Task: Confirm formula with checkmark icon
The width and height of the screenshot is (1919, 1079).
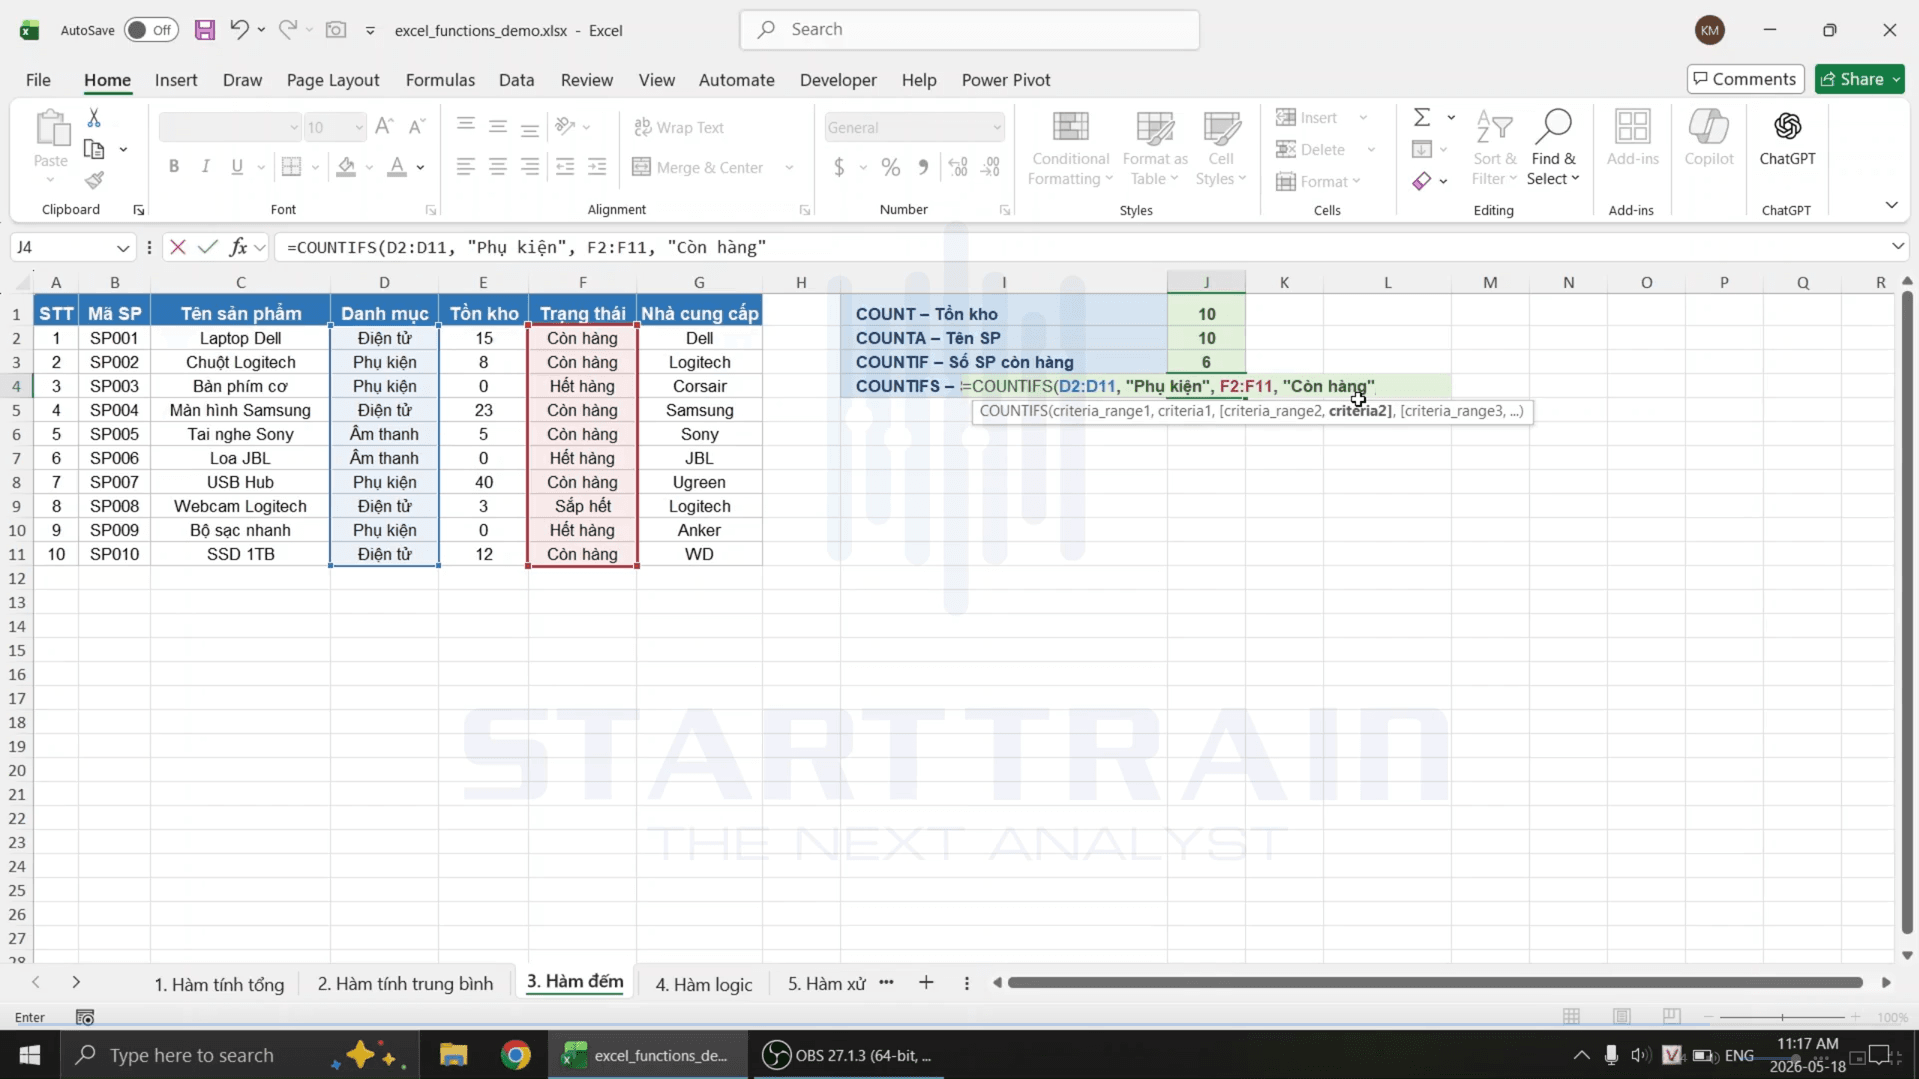Action: pos(208,247)
